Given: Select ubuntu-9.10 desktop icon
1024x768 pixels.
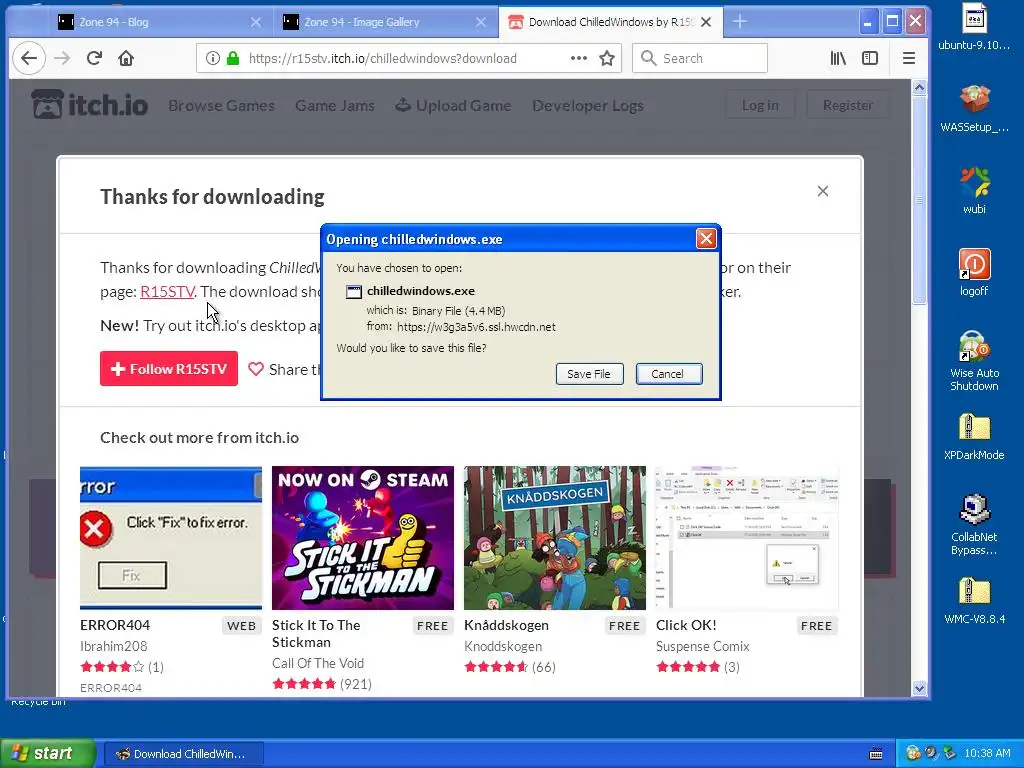Looking at the screenshot, I should [x=974, y=27].
